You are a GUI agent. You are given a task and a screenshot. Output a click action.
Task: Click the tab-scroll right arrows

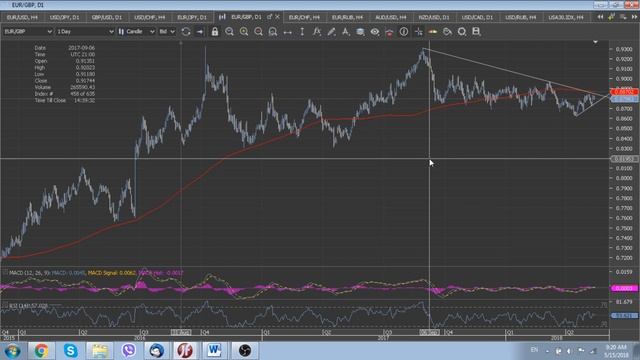pyautogui.click(x=634, y=17)
